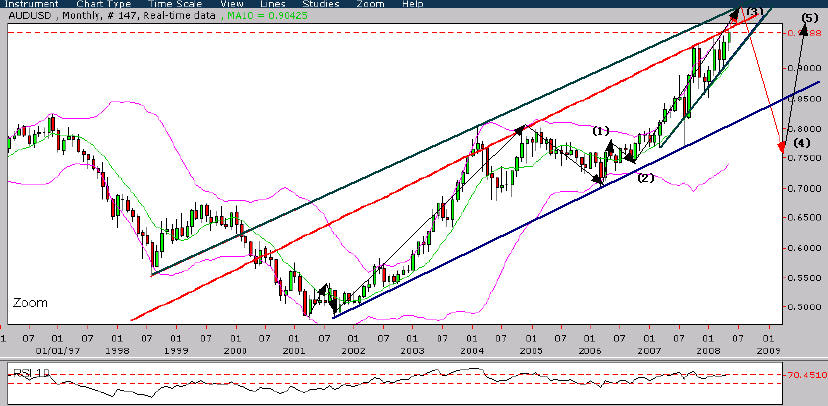Select the (4) wave label by the price axis
This screenshot has width=828, height=406.
[x=801, y=143]
